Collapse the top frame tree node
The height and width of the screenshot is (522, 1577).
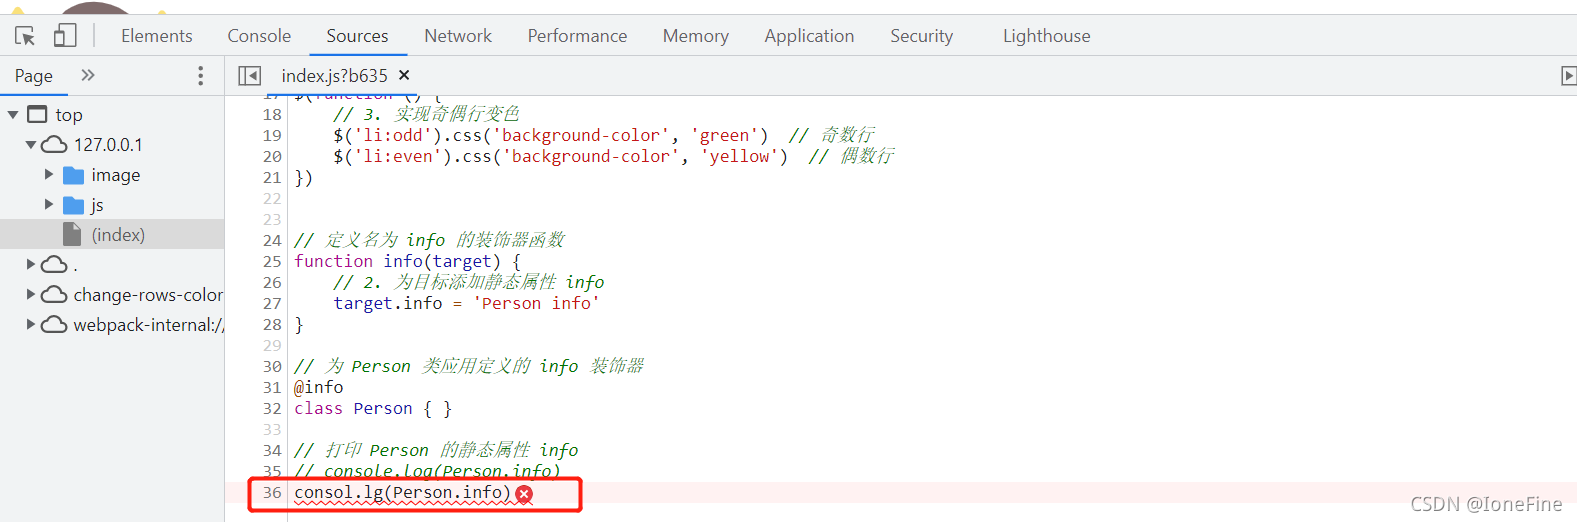click(13, 115)
